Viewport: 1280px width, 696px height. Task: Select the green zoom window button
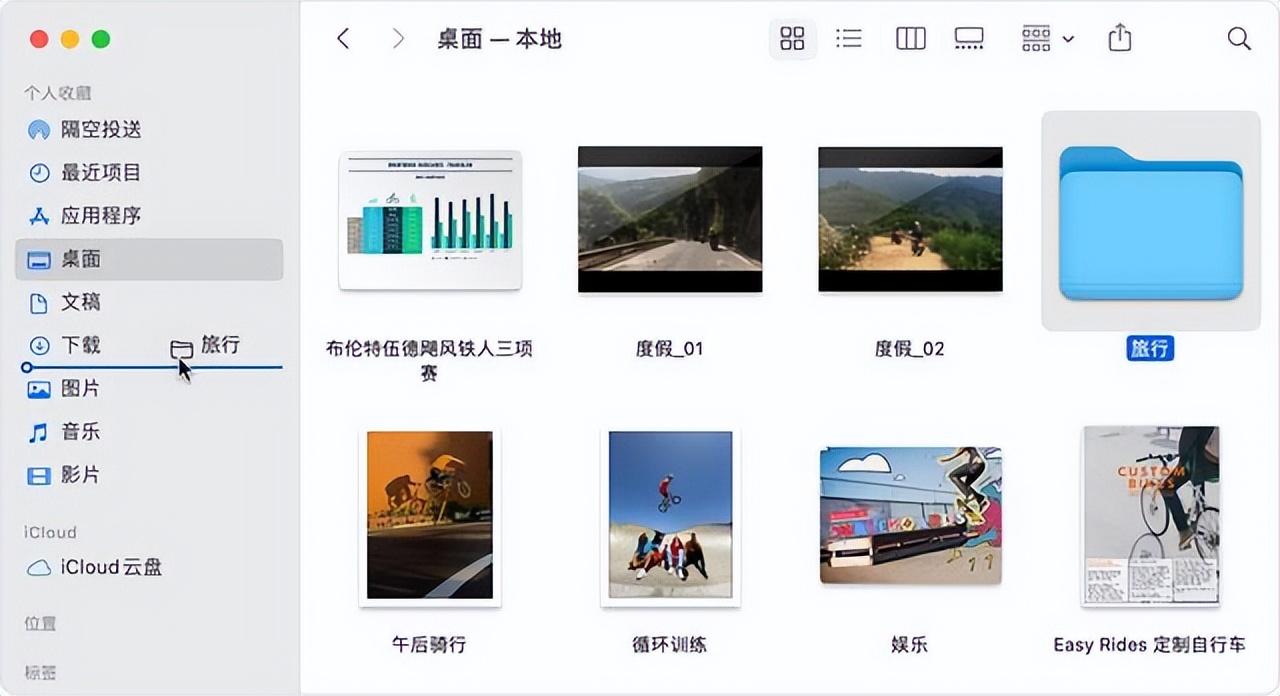[x=99, y=37]
